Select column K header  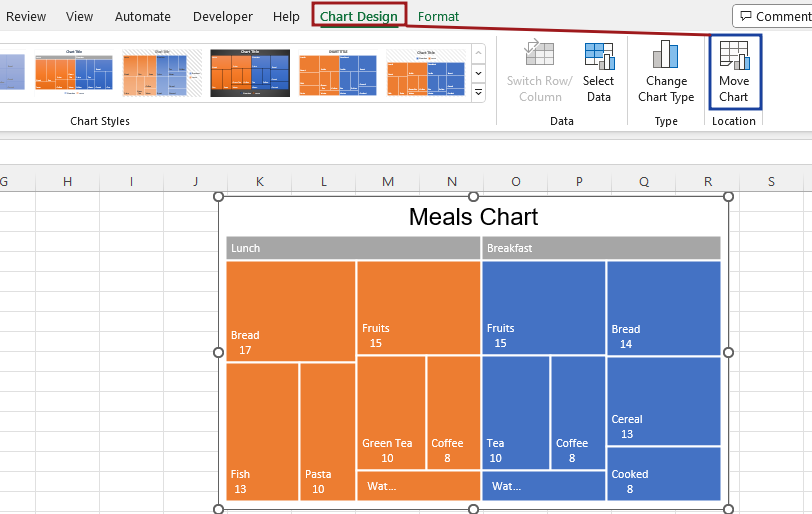click(259, 181)
